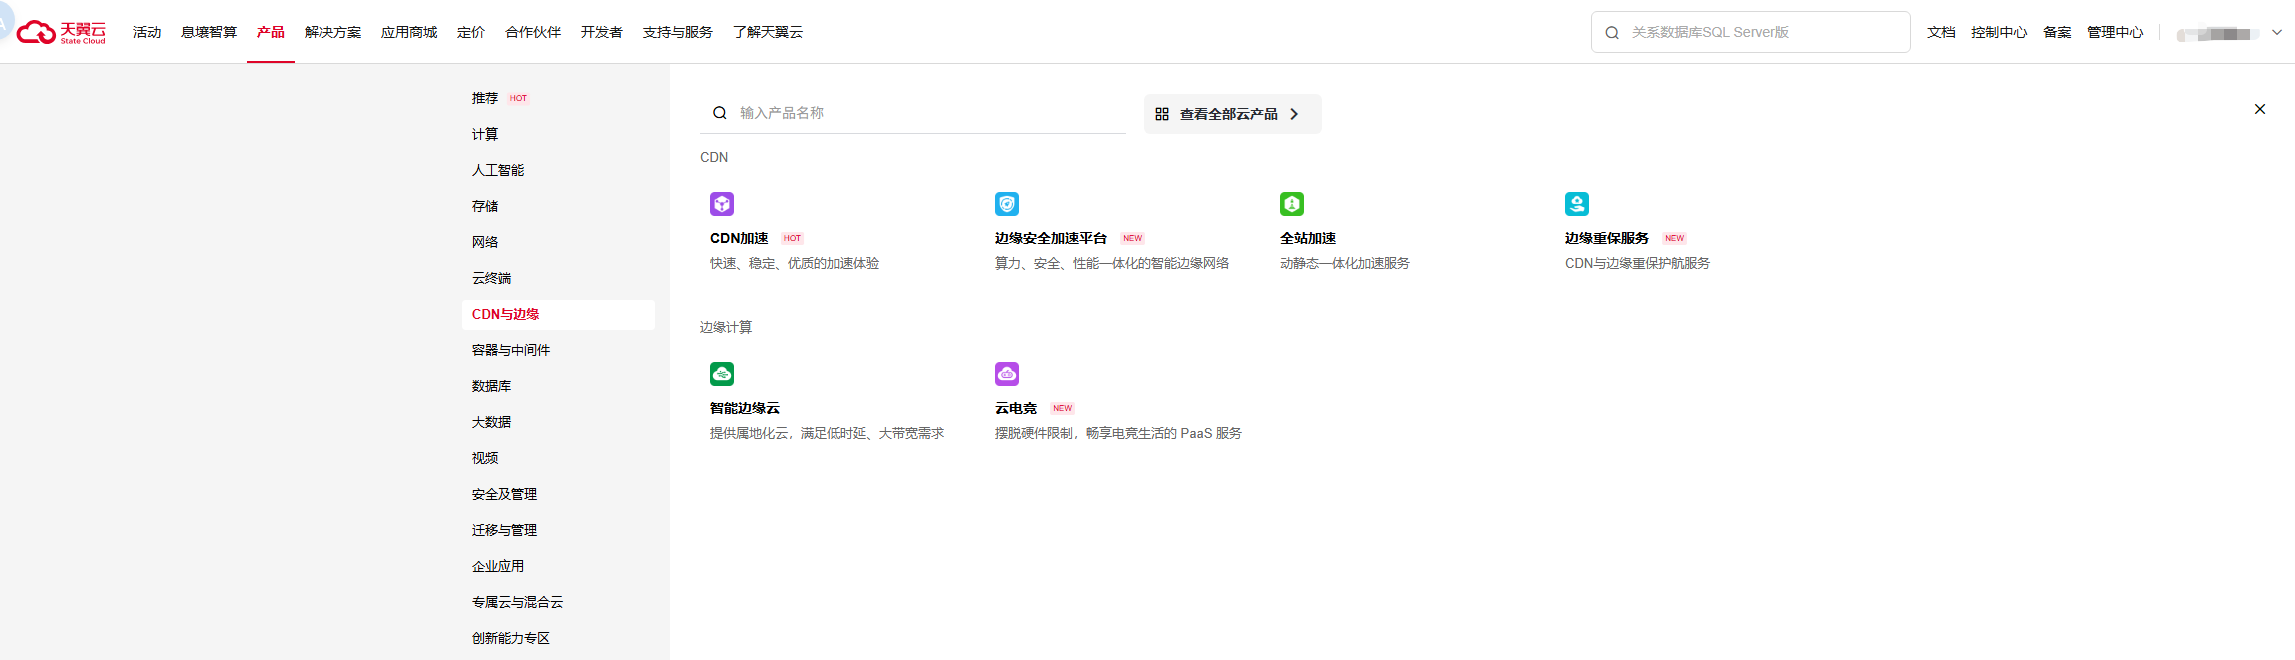Open the 活动 top menu

coord(147,32)
